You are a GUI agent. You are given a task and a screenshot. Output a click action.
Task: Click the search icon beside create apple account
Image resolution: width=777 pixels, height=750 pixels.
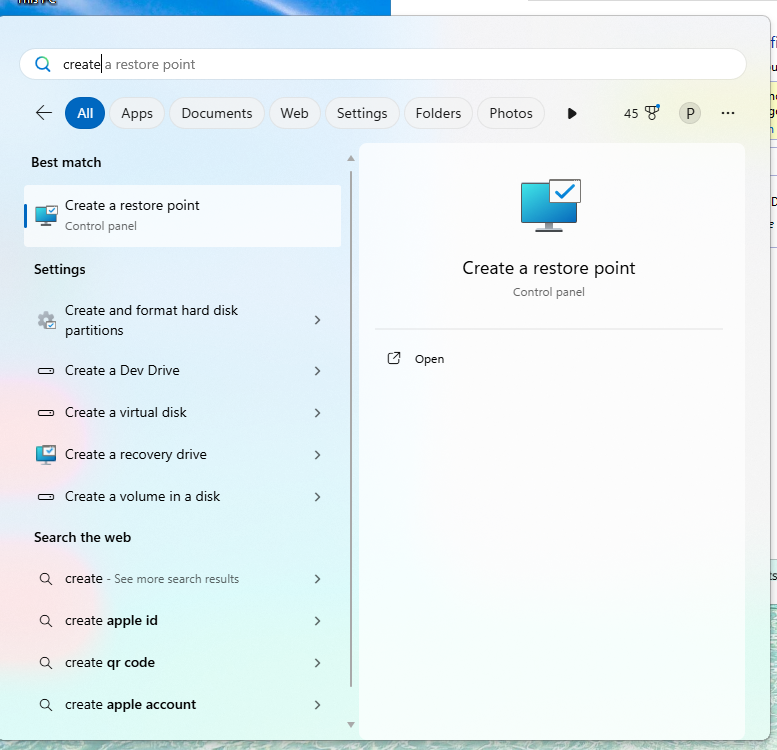(x=46, y=705)
